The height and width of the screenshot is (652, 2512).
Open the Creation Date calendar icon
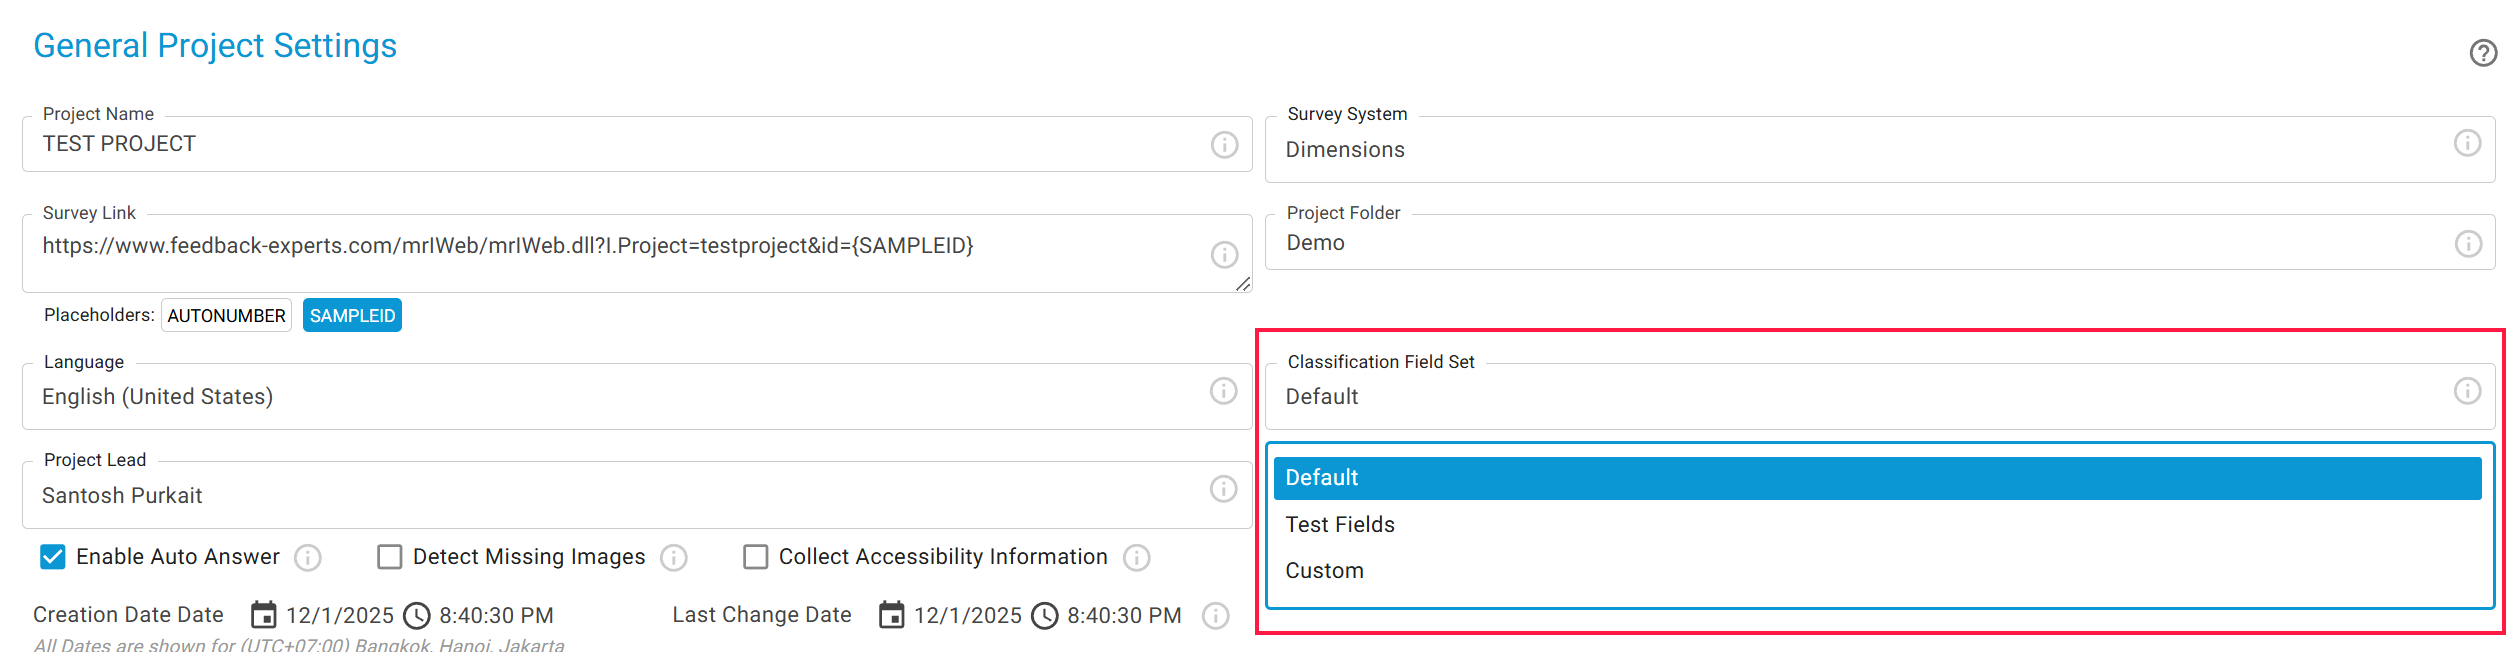tap(263, 615)
